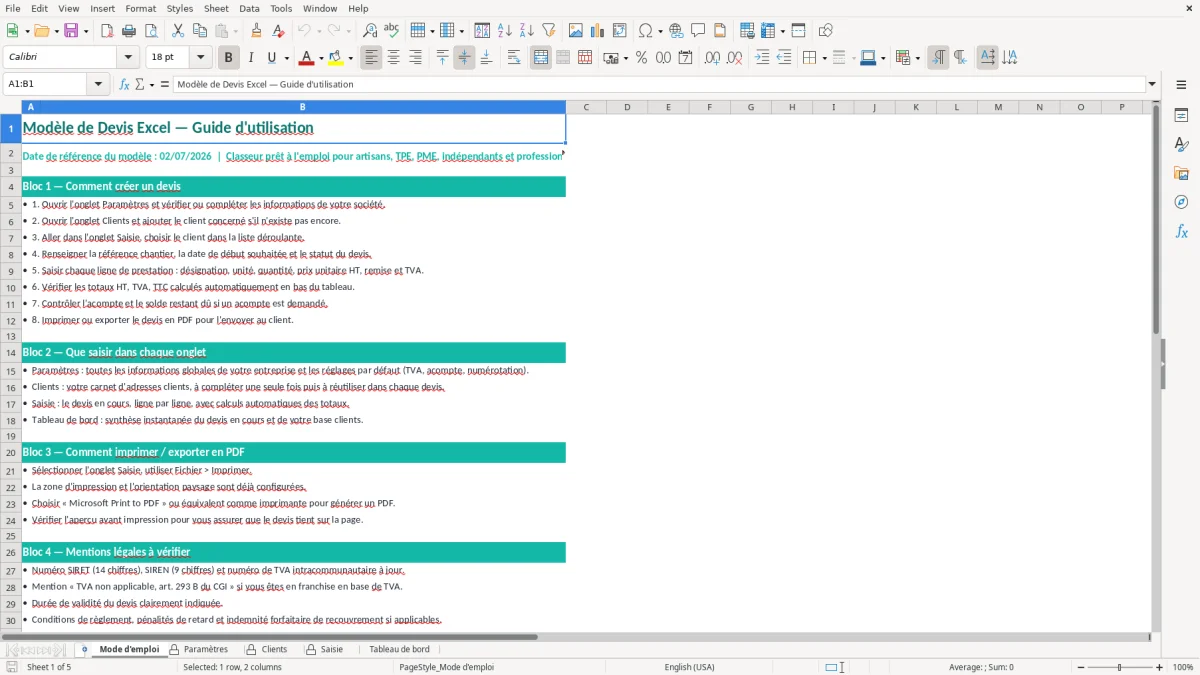The image size is (1200, 675).
Task: Open Format as Currency dropdown arrow
Action: point(625,58)
